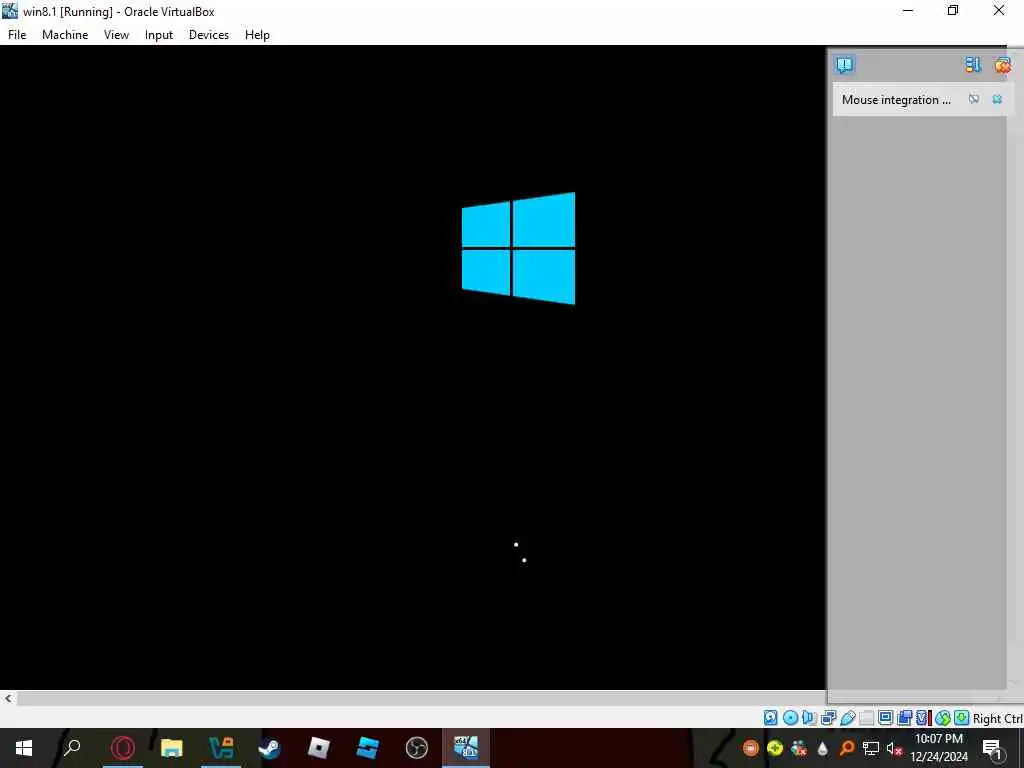
Task: Open Roblox from taskbar
Action: point(319,748)
